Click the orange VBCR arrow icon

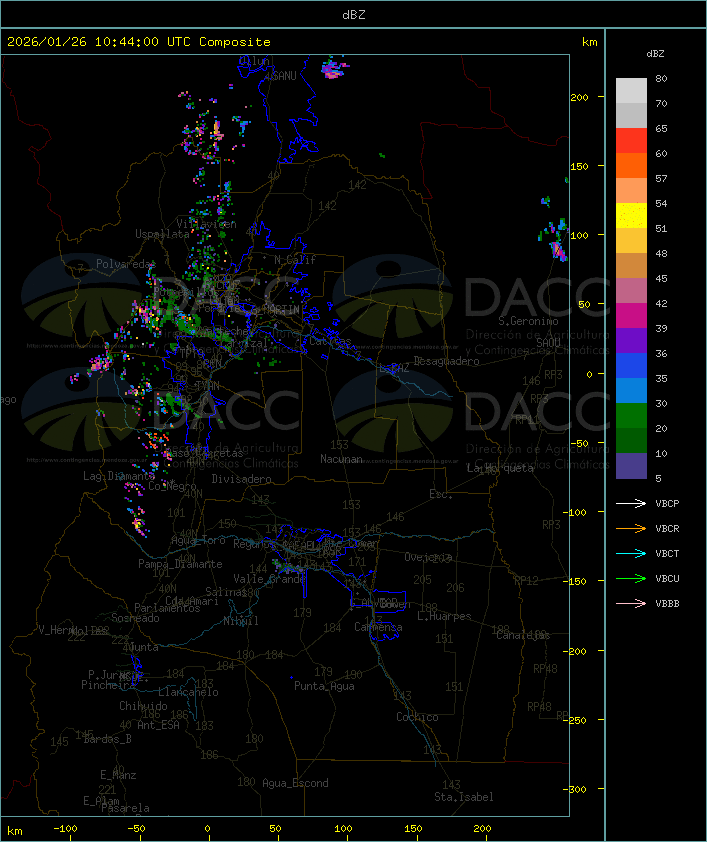(x=632, y=528)
